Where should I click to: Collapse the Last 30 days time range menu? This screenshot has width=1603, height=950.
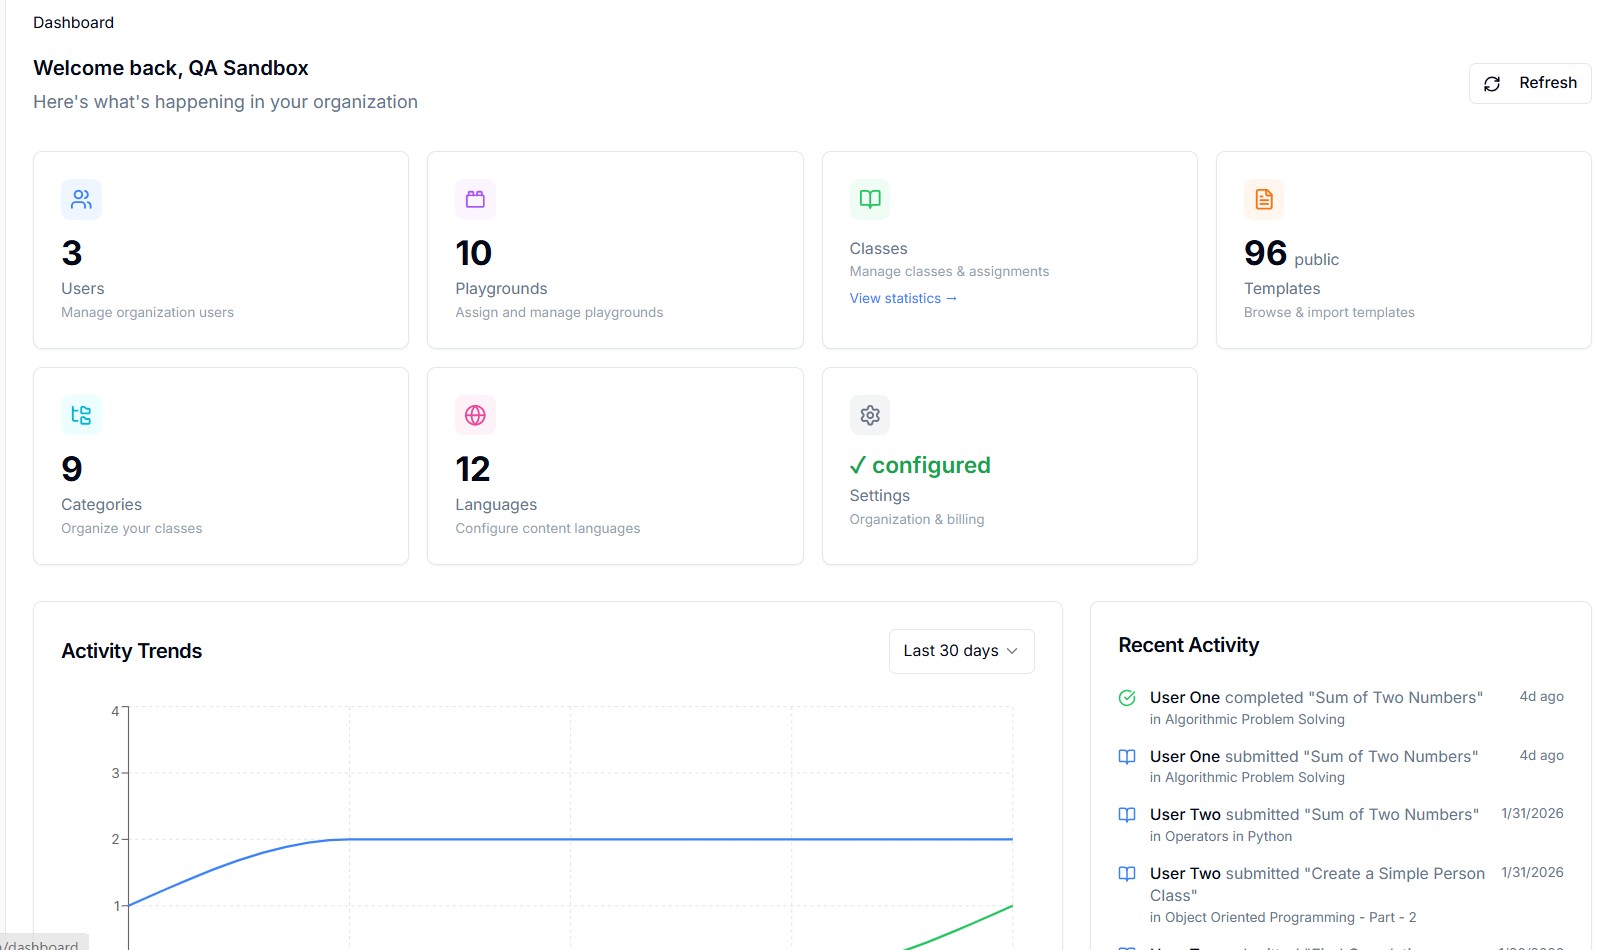(960, 651)
